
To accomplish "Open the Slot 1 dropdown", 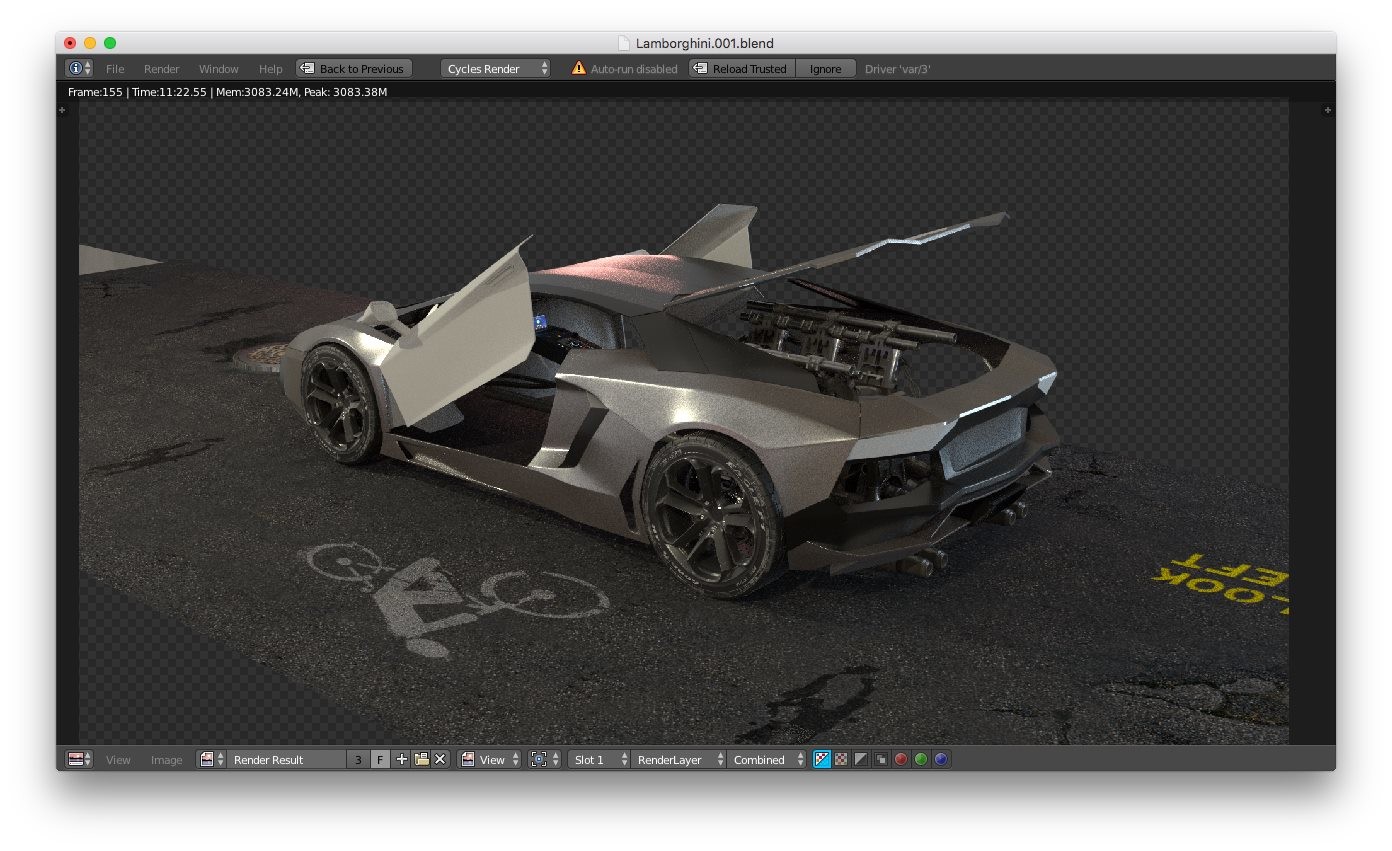I will 596,759.
